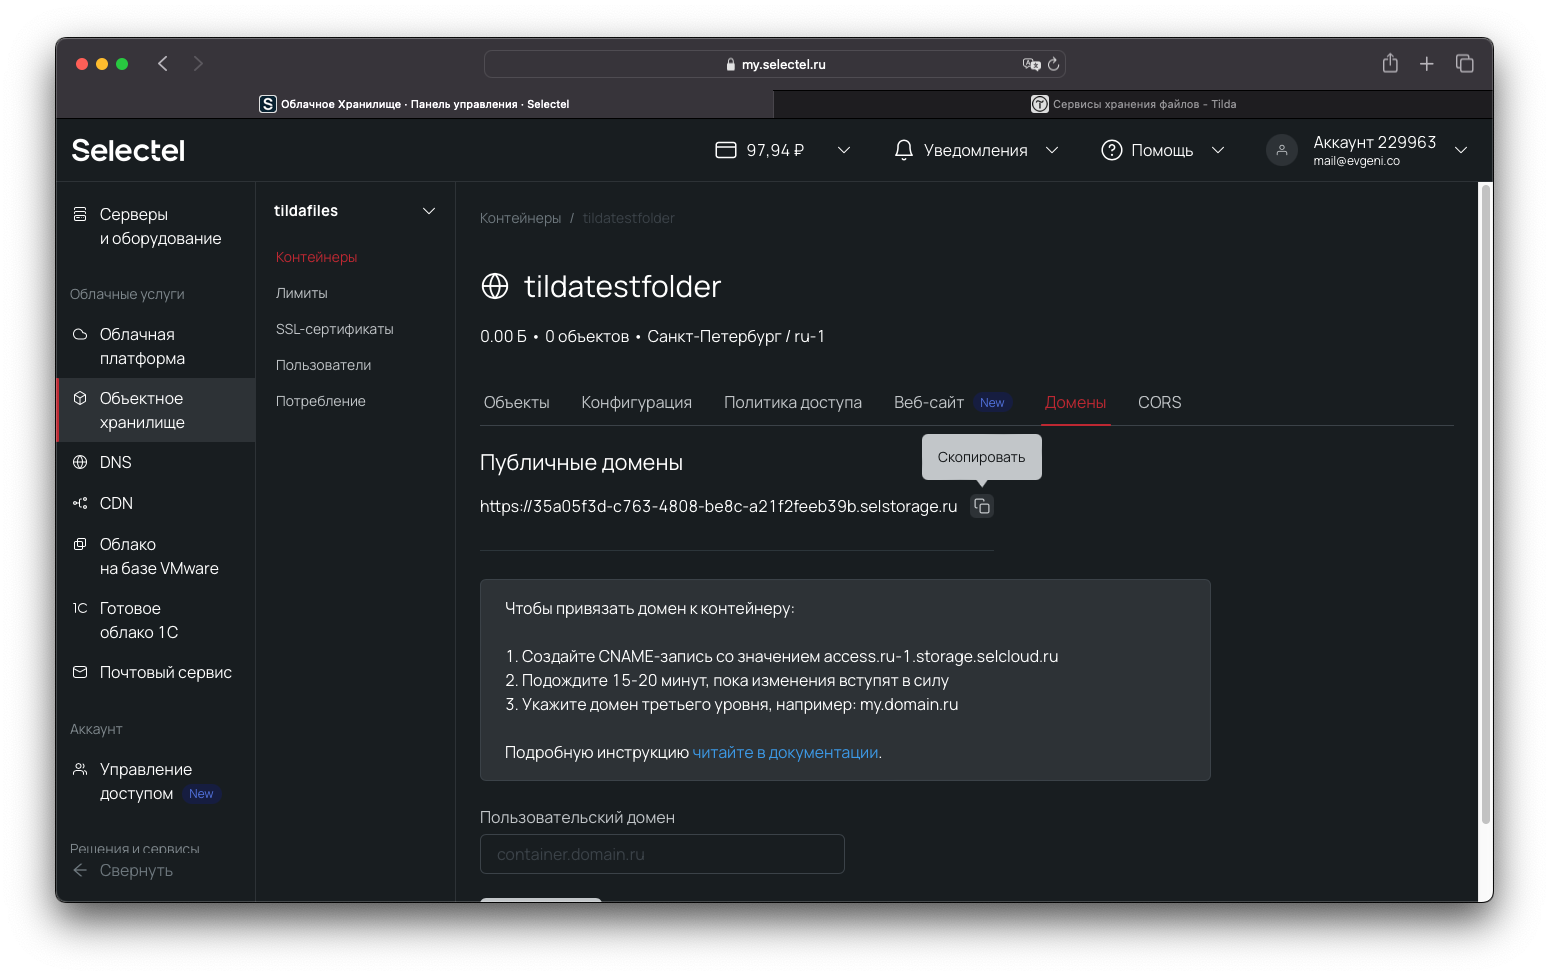
Task: Switch to Selectel control panel browser tab
Action: click(x=414, y=104)
